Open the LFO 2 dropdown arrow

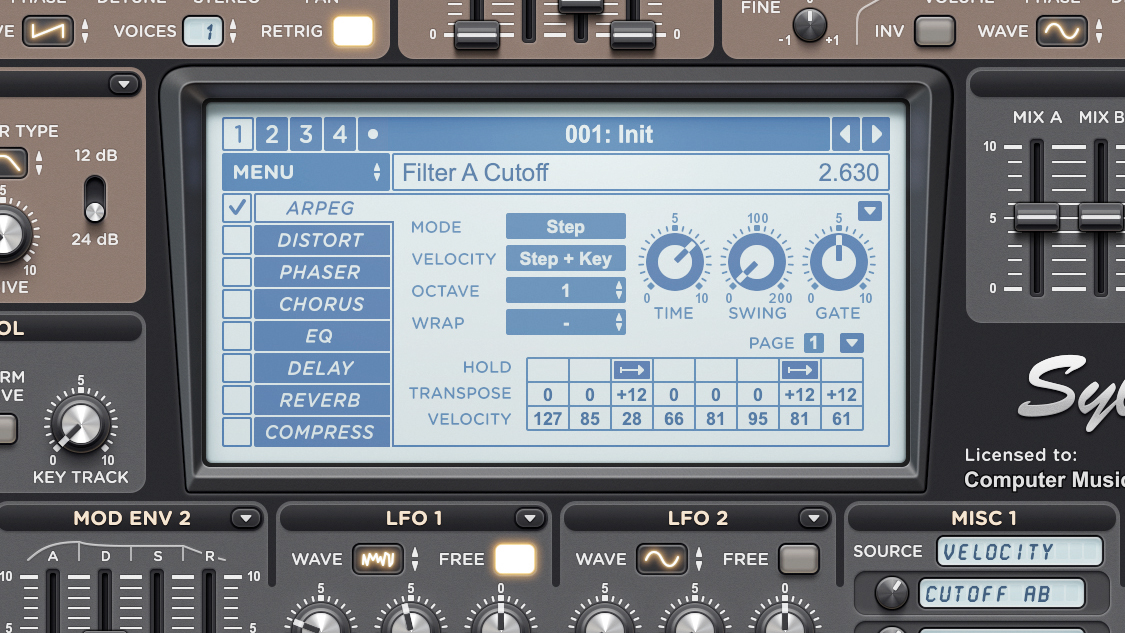(x=814, y=518)
